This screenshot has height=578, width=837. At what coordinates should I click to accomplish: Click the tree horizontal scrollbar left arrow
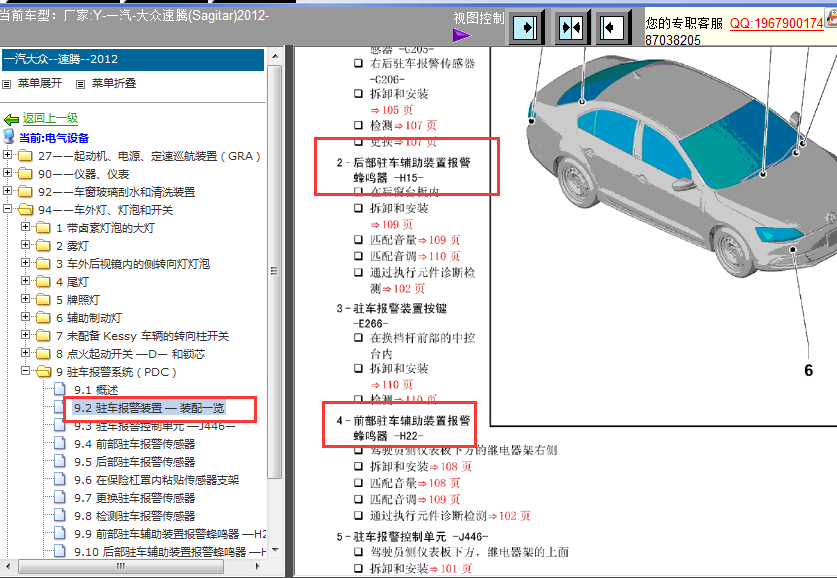pos(6,566)
